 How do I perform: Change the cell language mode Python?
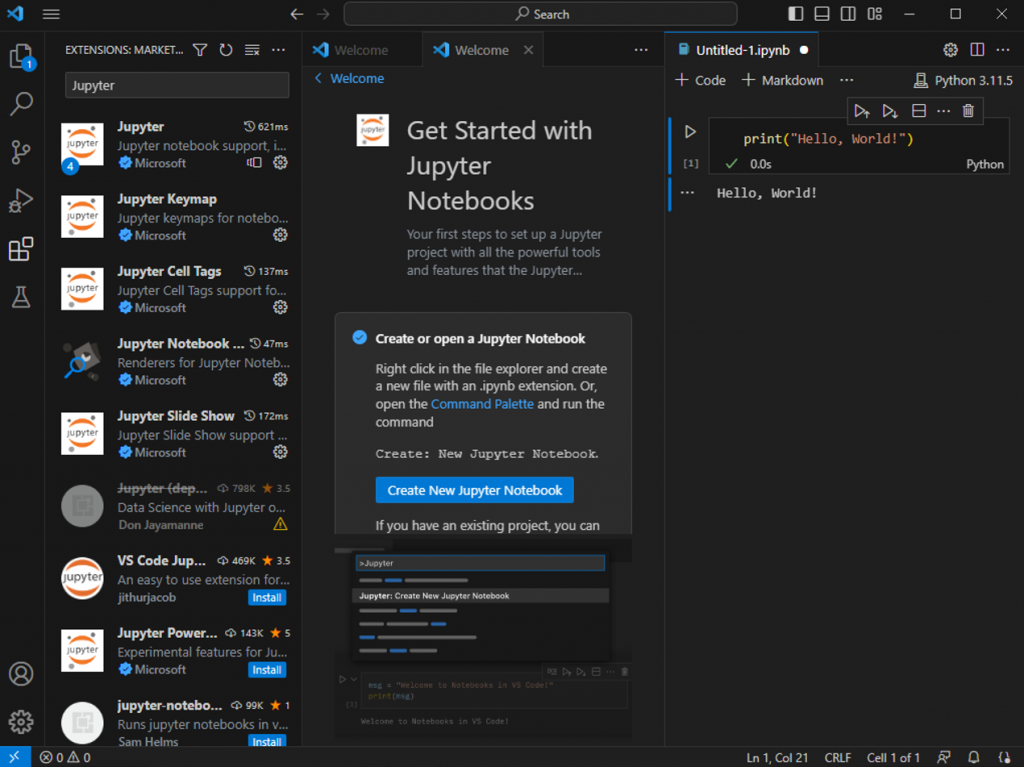[x=985, y=164]
